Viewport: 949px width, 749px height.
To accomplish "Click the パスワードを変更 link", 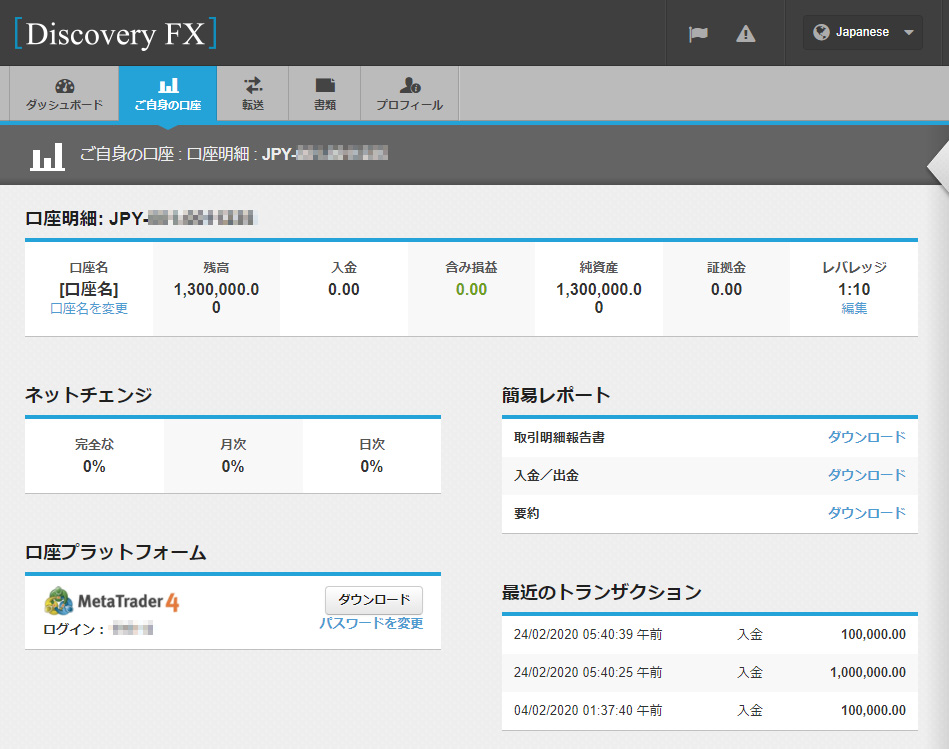I will pyautogui.click(x=371, y=623).
